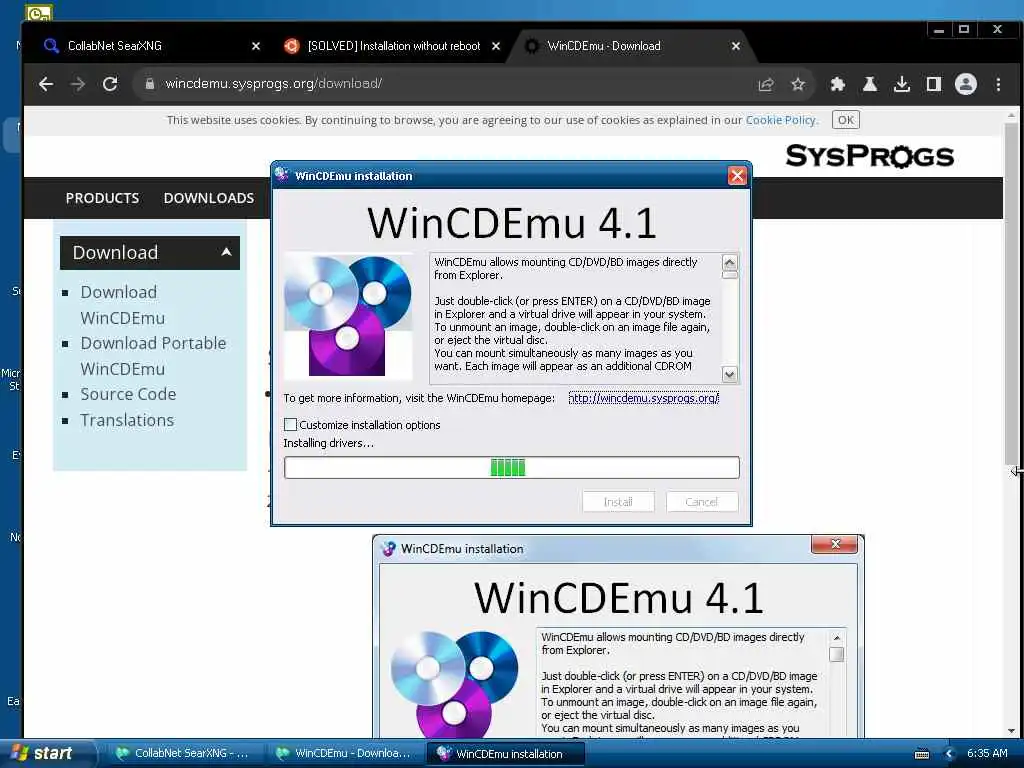The width and height of the screenshot is (1024, 768).
Task: Click the SysProgs logo
Action: coord(869,156)
